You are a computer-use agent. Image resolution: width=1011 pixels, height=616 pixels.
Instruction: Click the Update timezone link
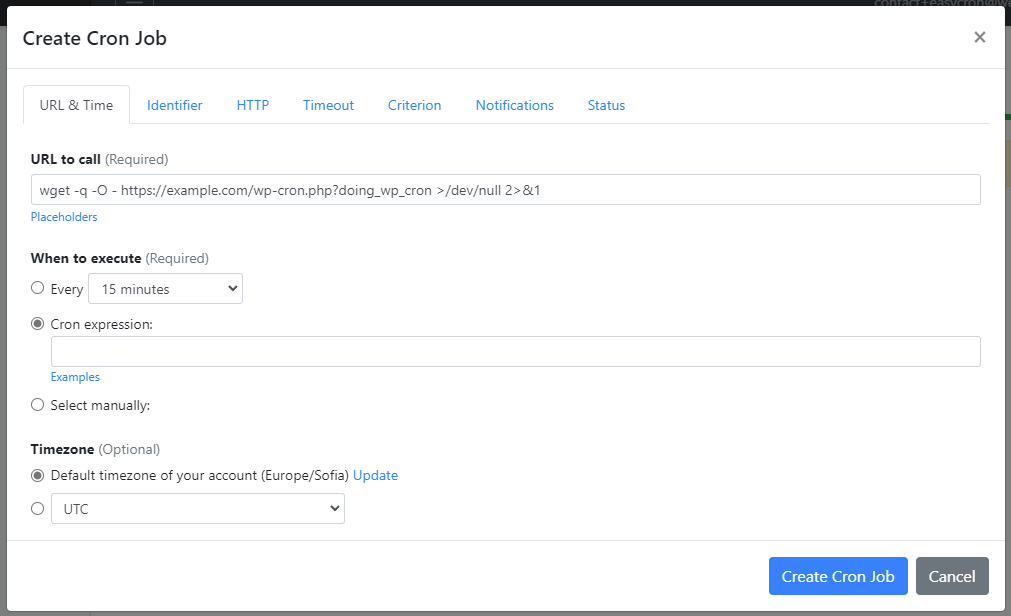coord(375,475)
